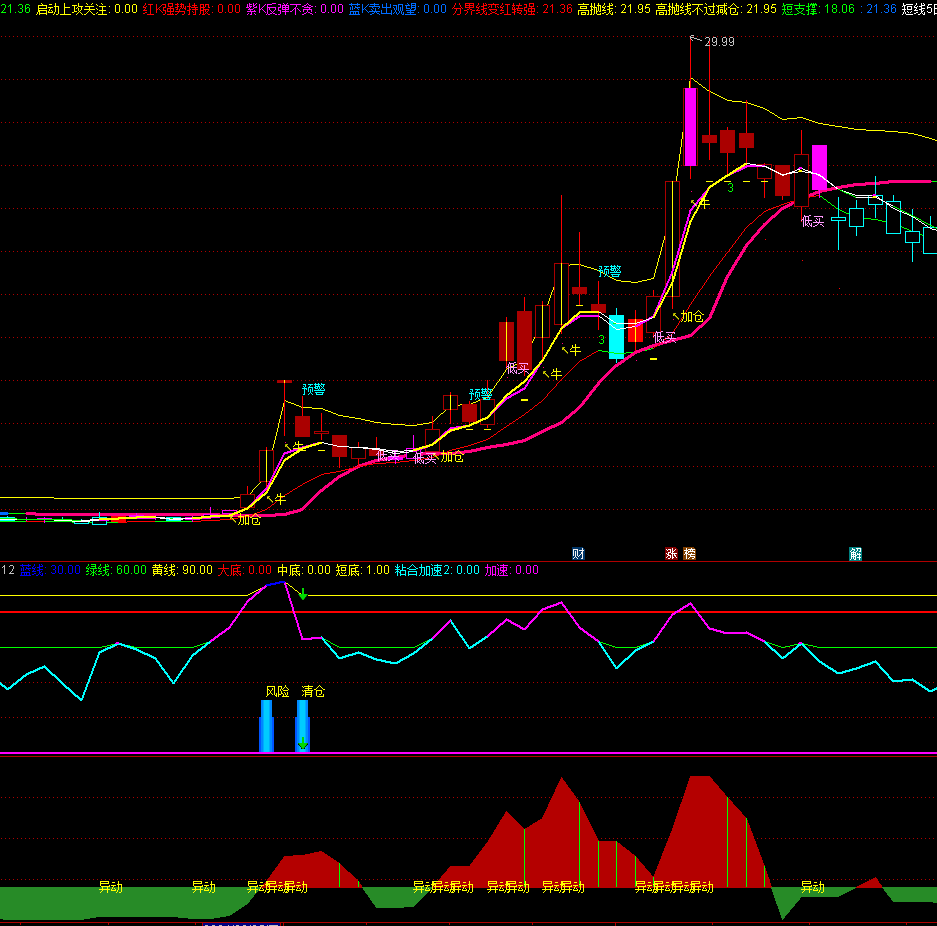Image resolution: width=937 pixels, height=926 pixels.
Task: Click the large magenta candlestick at peak
Action: [690, 126]
